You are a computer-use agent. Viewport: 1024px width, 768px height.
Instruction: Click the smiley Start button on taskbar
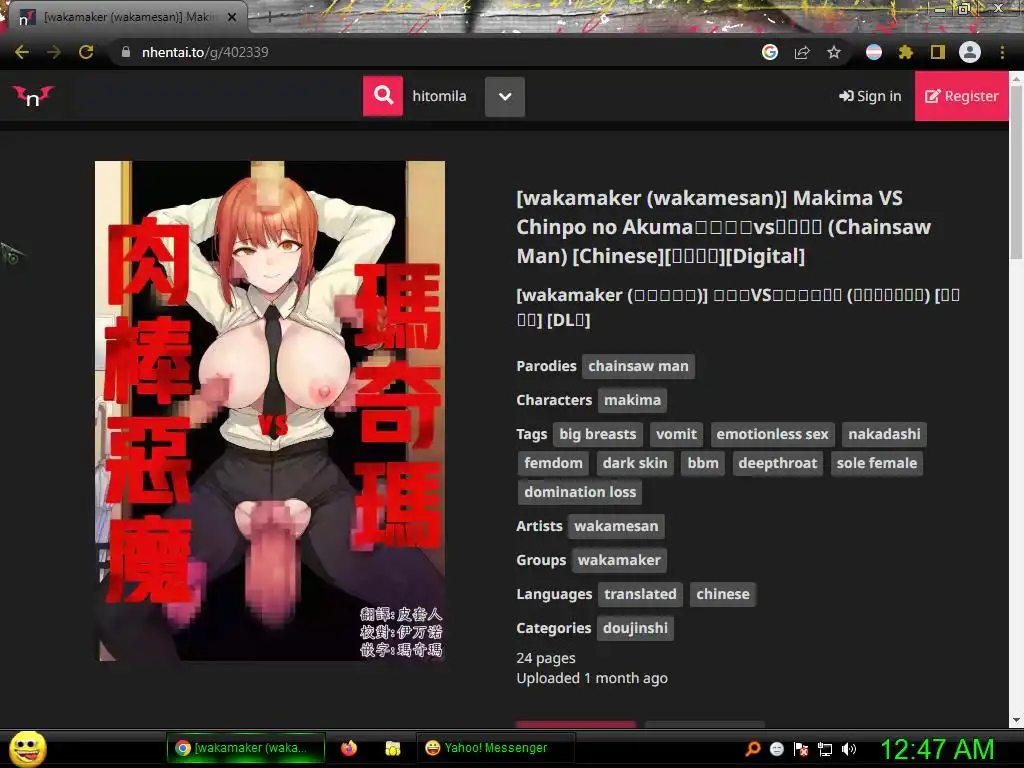[x=27, y=748]
